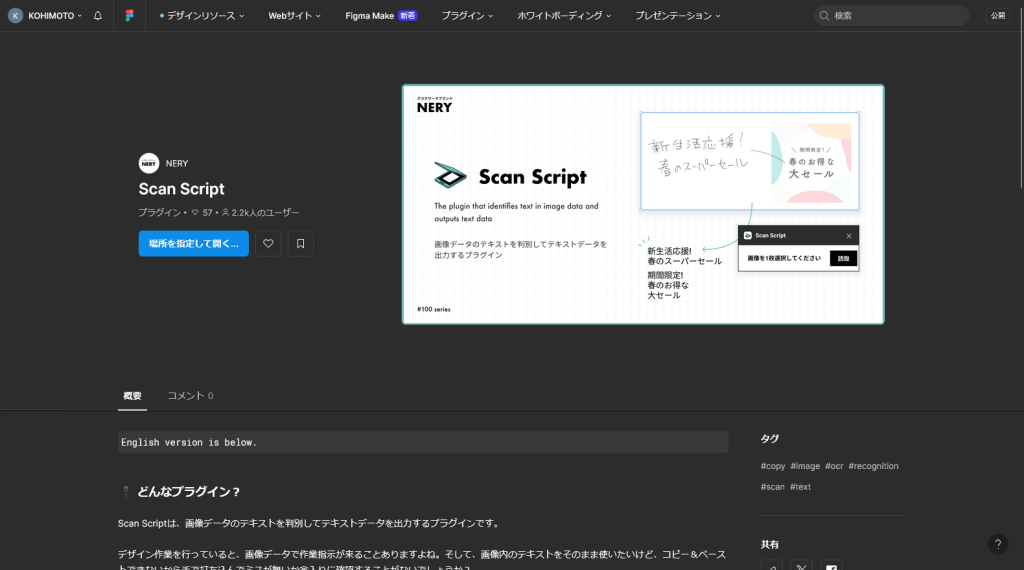Open the help question mark button
The width and height of the screenshot is (1024, 570).
coord(997,544)
